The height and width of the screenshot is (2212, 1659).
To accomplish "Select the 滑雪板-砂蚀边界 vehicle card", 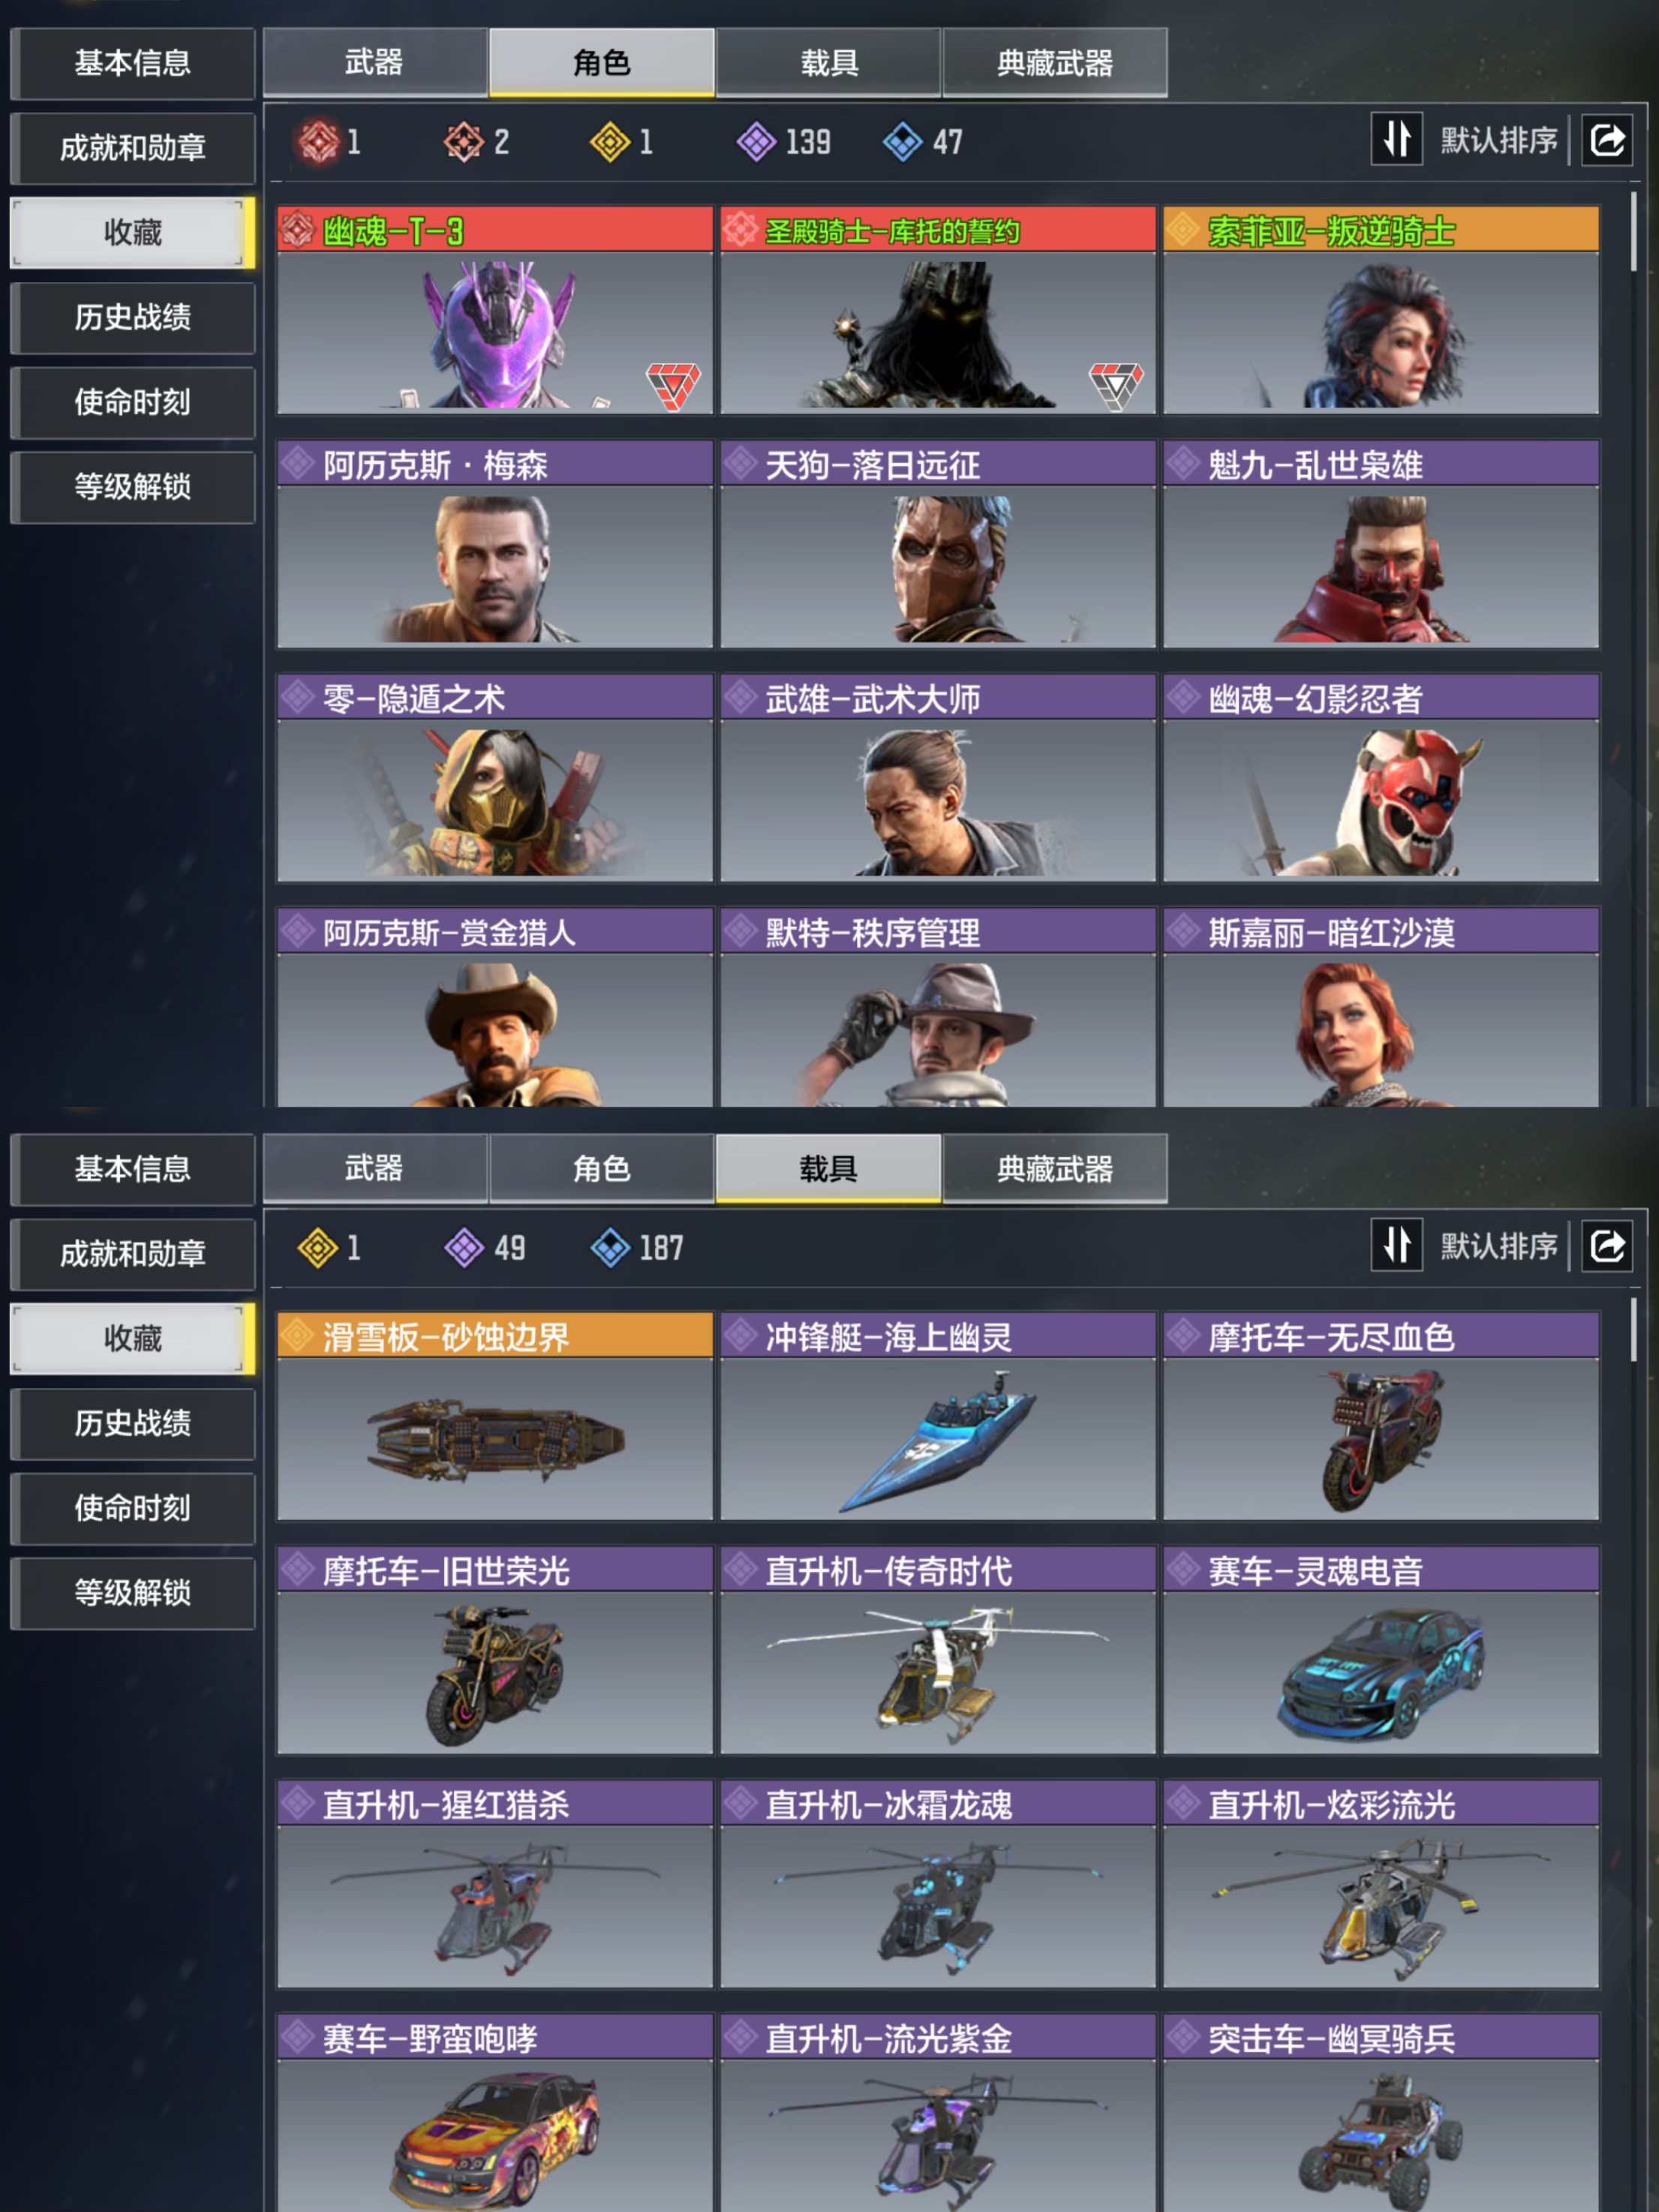I will point(495,1416).
